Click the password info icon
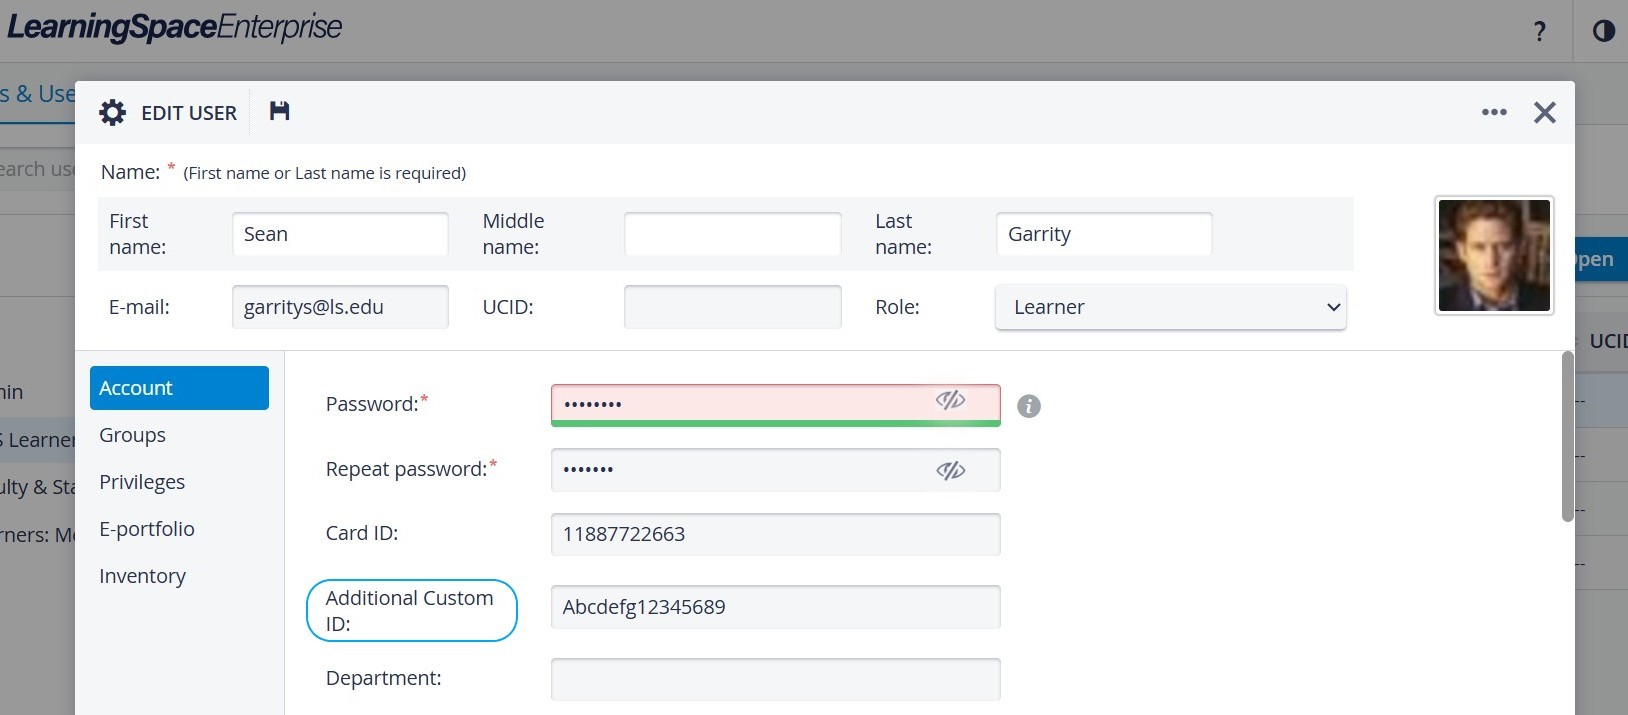 [1029, 406]
